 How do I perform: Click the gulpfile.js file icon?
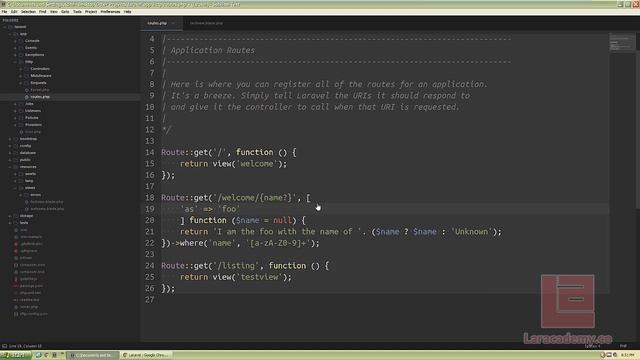click(16, 279)
